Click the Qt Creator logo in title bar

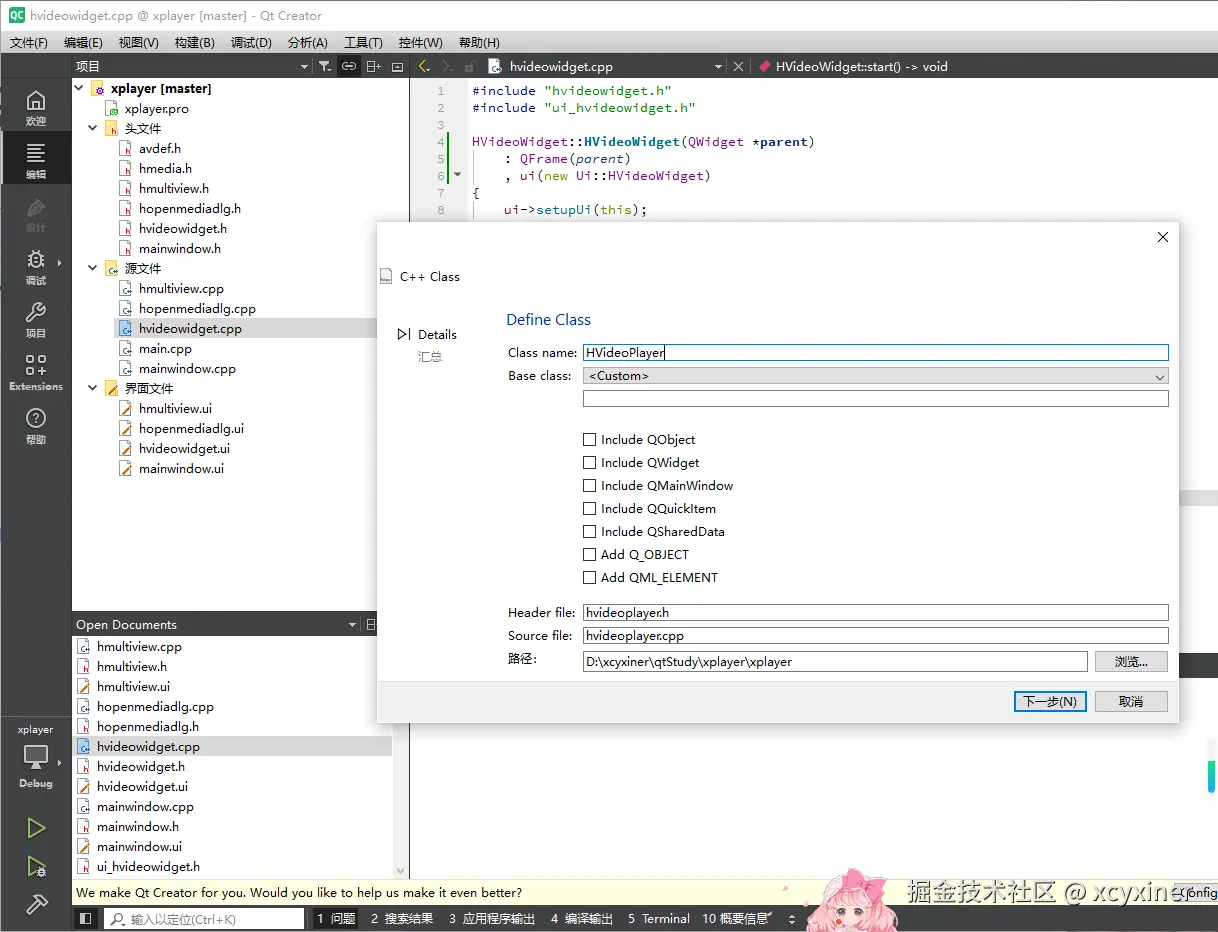(15, 15)
